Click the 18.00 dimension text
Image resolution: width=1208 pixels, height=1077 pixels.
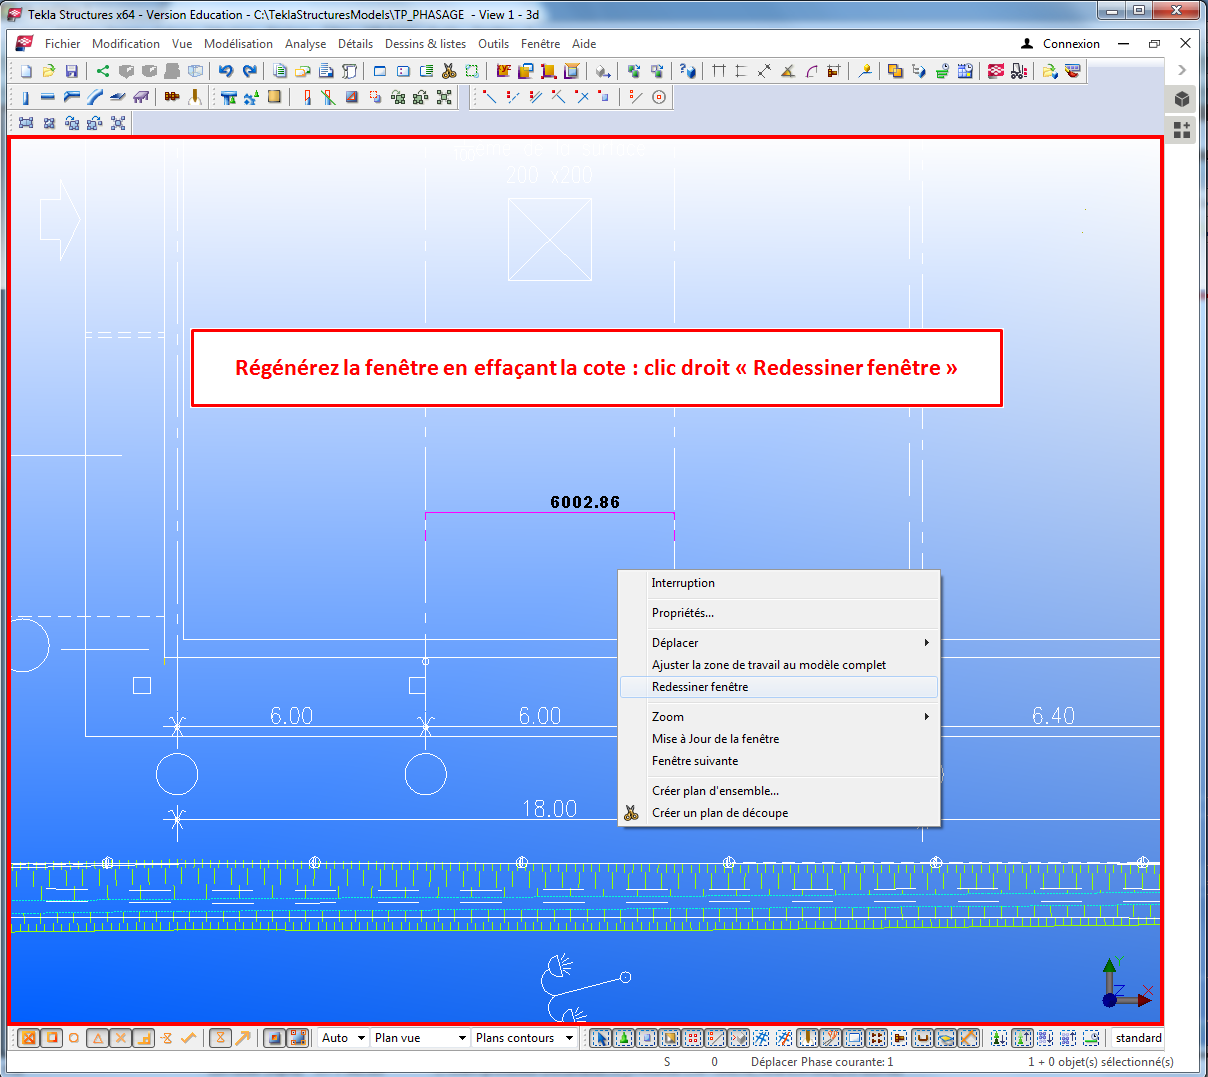[549, 808]
